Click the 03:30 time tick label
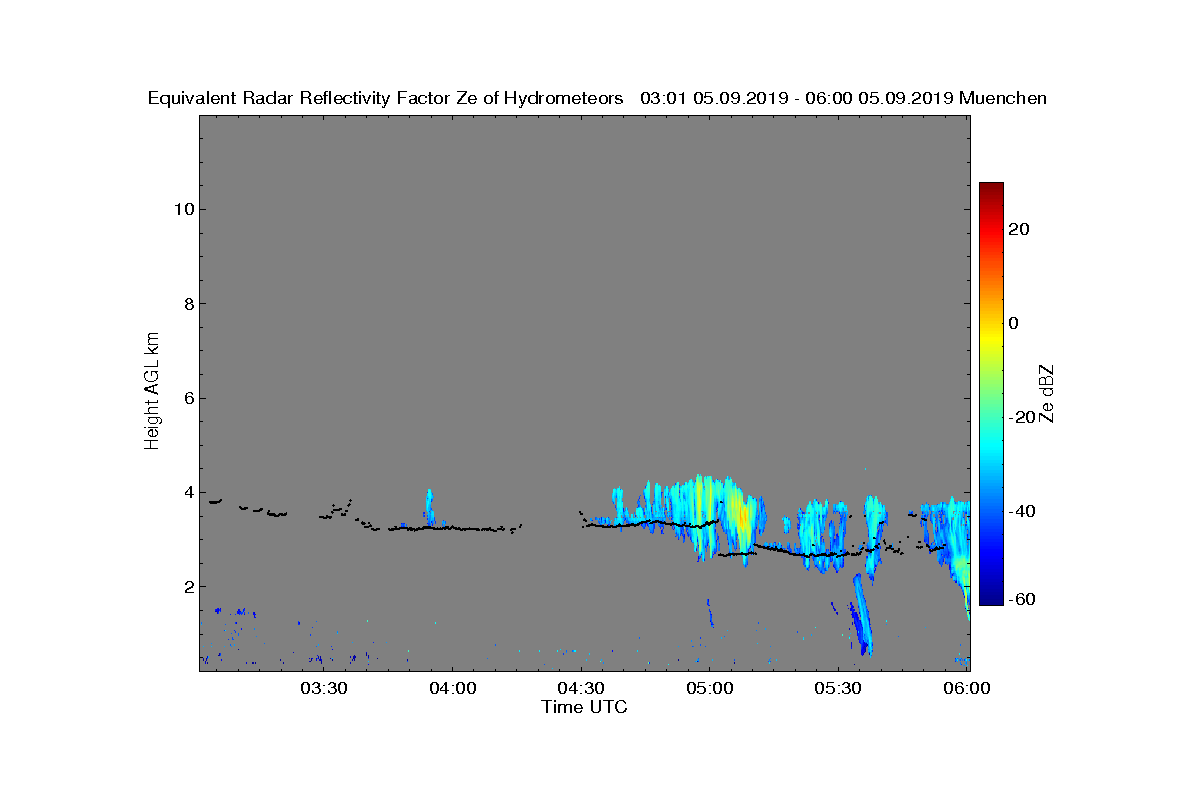The width and height of the screenshot is (1200, 800). pos(324,688)
